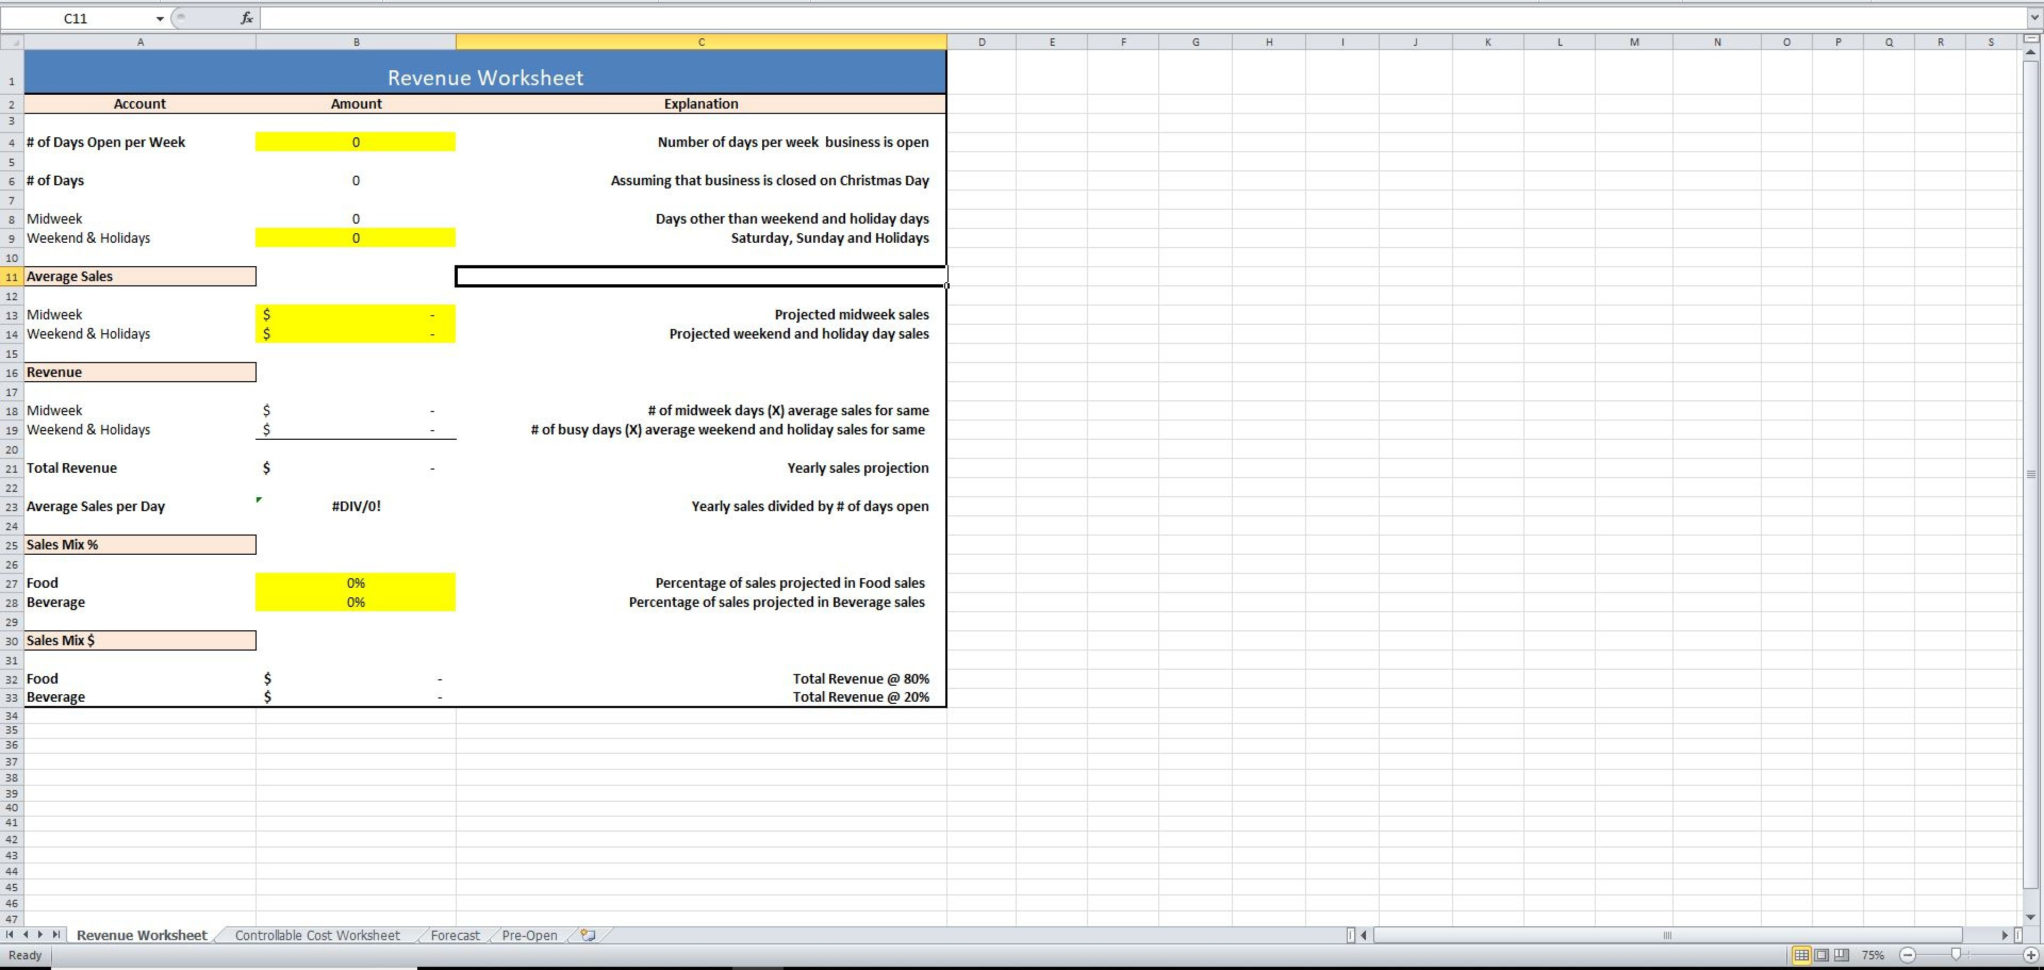Click the vertical scrollbar thumb

pyautogui.click(x=2031, y=474)
